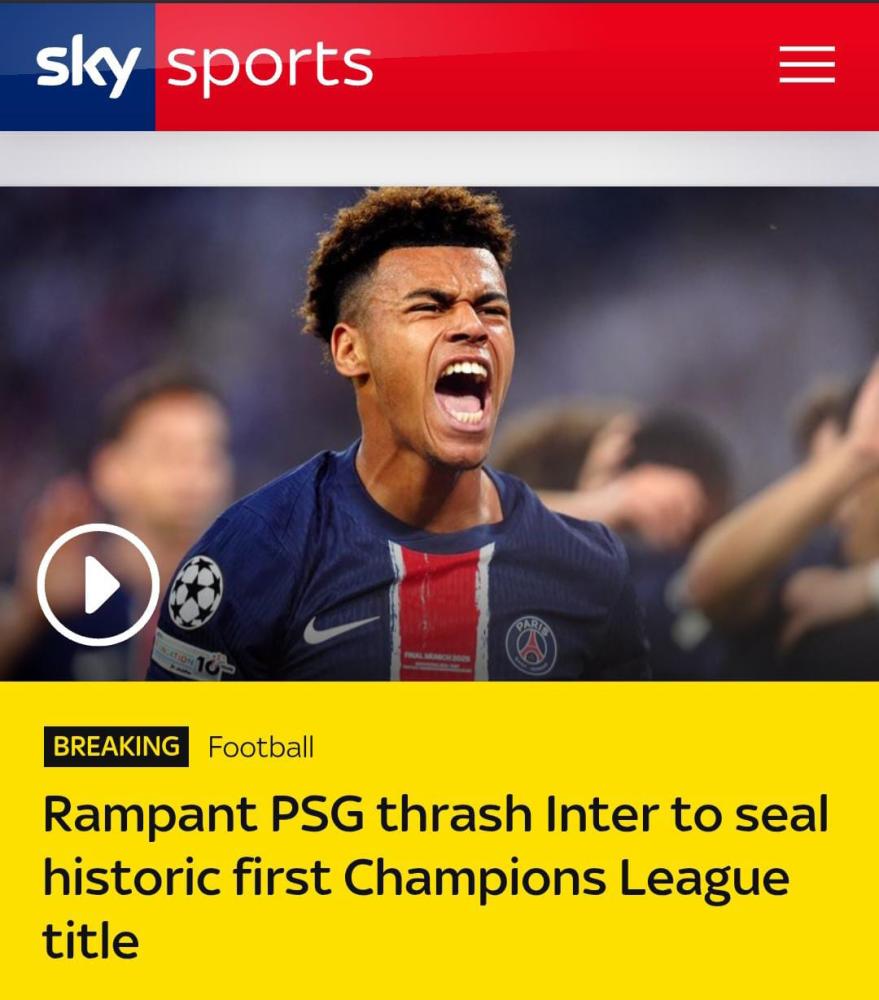This screenshot has height=1000, width=879.
Task: Click the Nike swoosh on the shirt
Action: 340,628
